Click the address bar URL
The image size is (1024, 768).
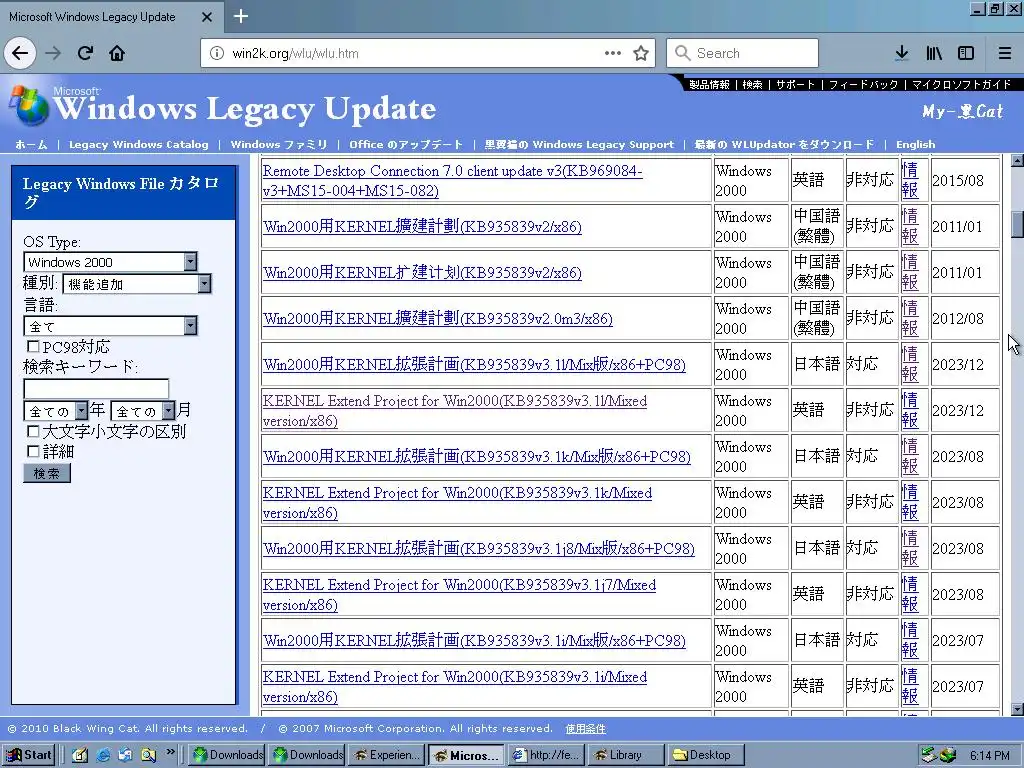coord(295,54)
